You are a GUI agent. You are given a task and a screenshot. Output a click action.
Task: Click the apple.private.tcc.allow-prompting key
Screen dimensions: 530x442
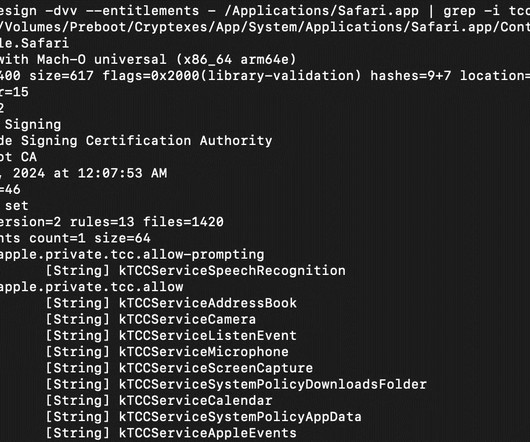point(132,254)
